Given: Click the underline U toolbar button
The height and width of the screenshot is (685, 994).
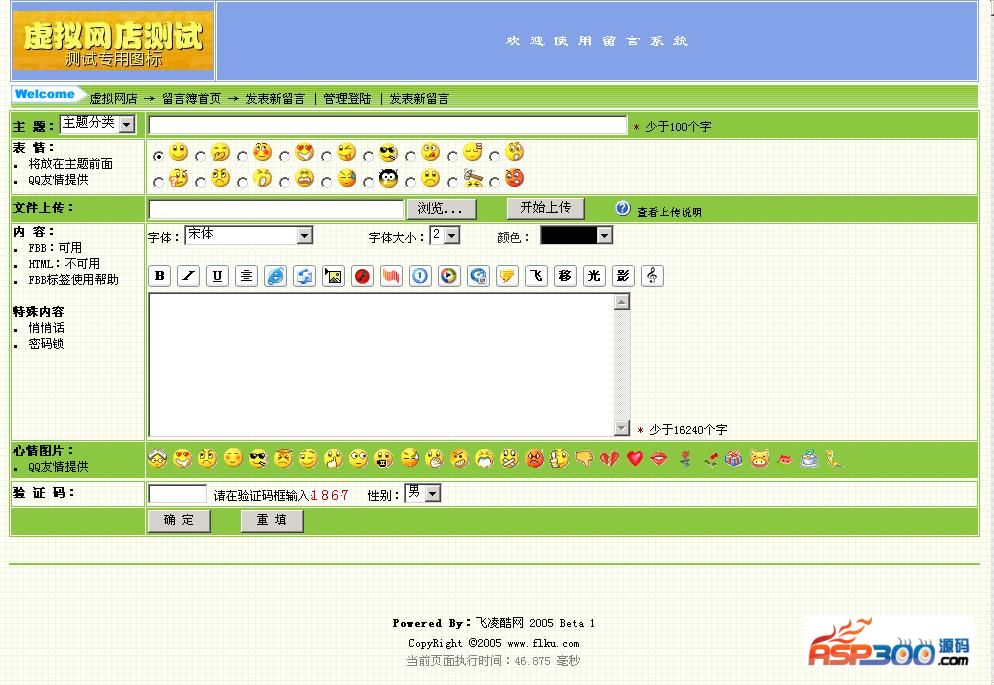Looking at the screenshot, I should pos(217,276).
